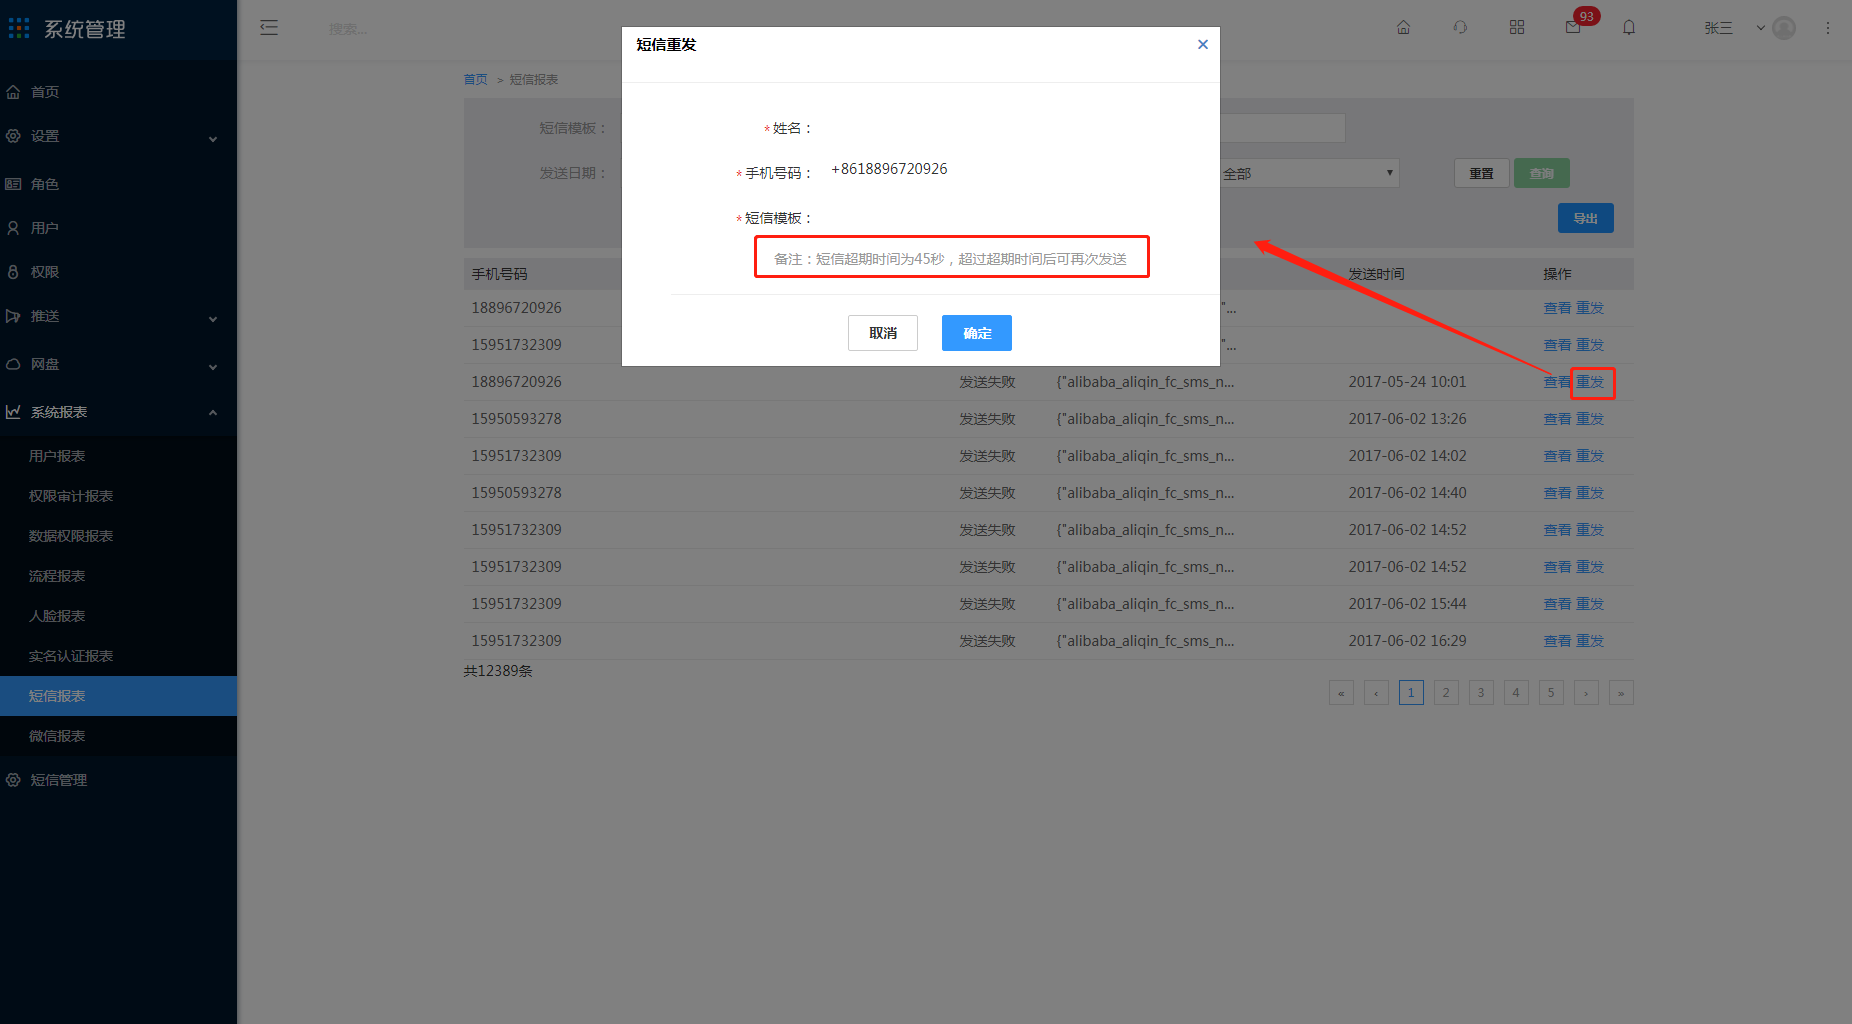The width and height of the screenshot is (1852, 1024).
Task: Click phone number 15950593278 at 13:26 row
Action: tap(516, 419)
